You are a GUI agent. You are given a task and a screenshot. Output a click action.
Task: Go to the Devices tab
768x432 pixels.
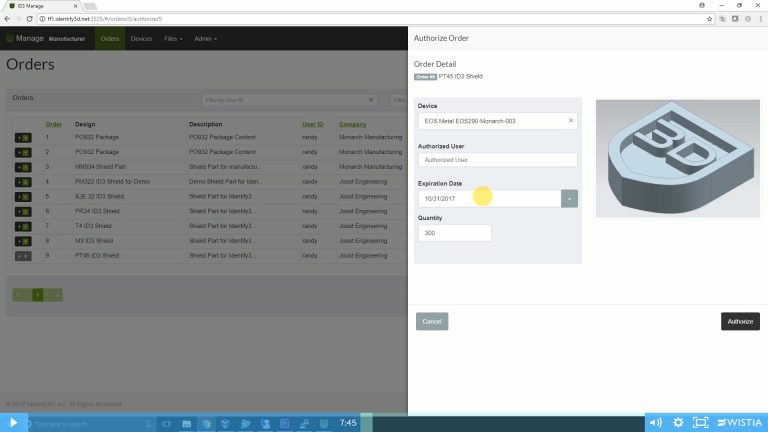coord(141,39)
